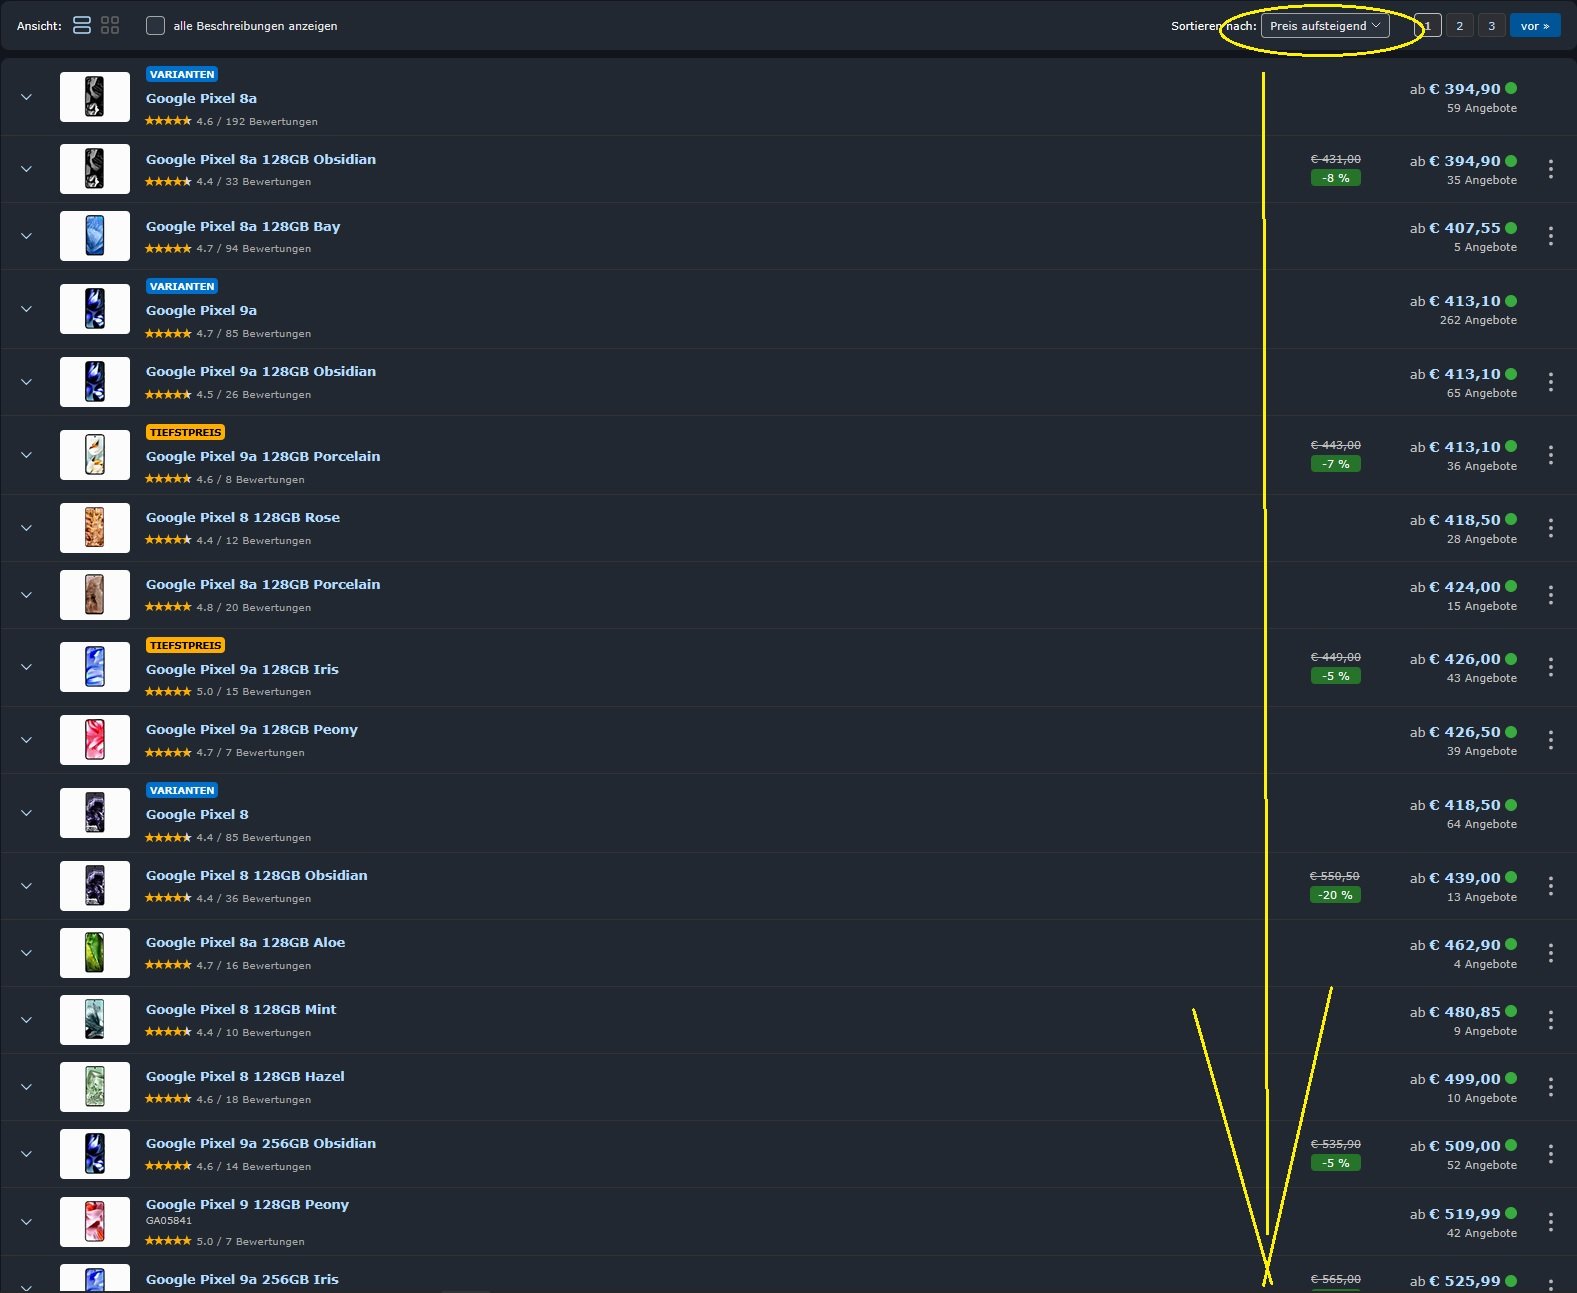Open more options for Pixel 8a 128GB Bay
Image resolution: width=1577 pixels, height=1293 pixels.
1551,236
